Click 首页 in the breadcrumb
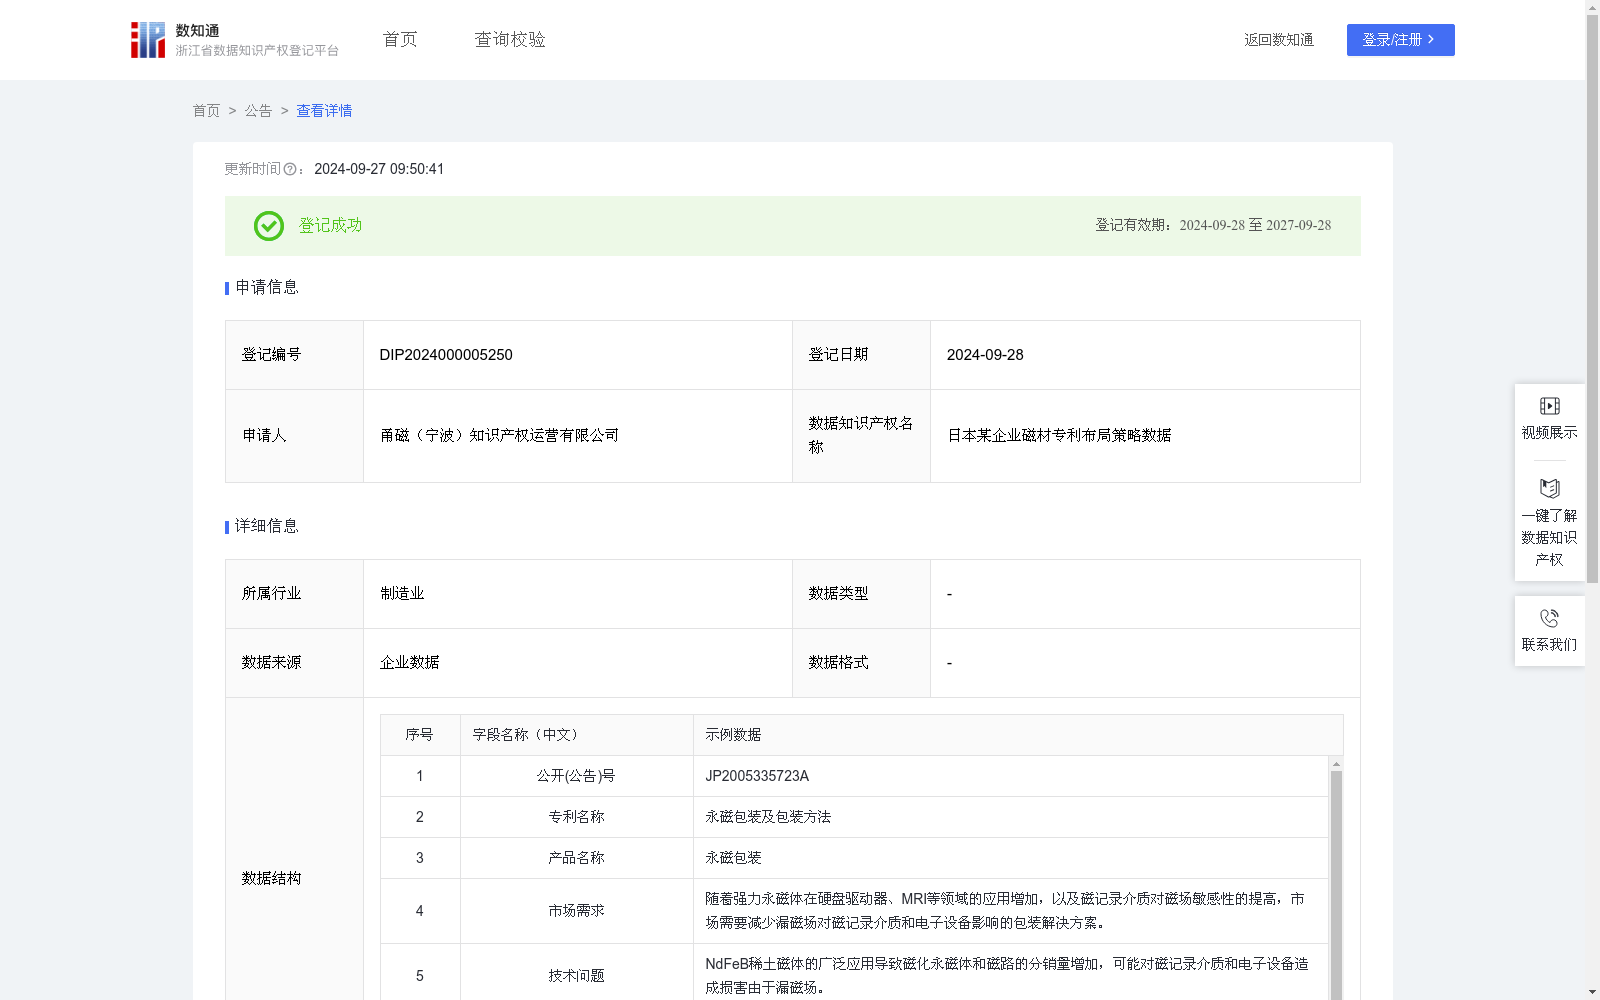1600x1000 pixels. 206,110
